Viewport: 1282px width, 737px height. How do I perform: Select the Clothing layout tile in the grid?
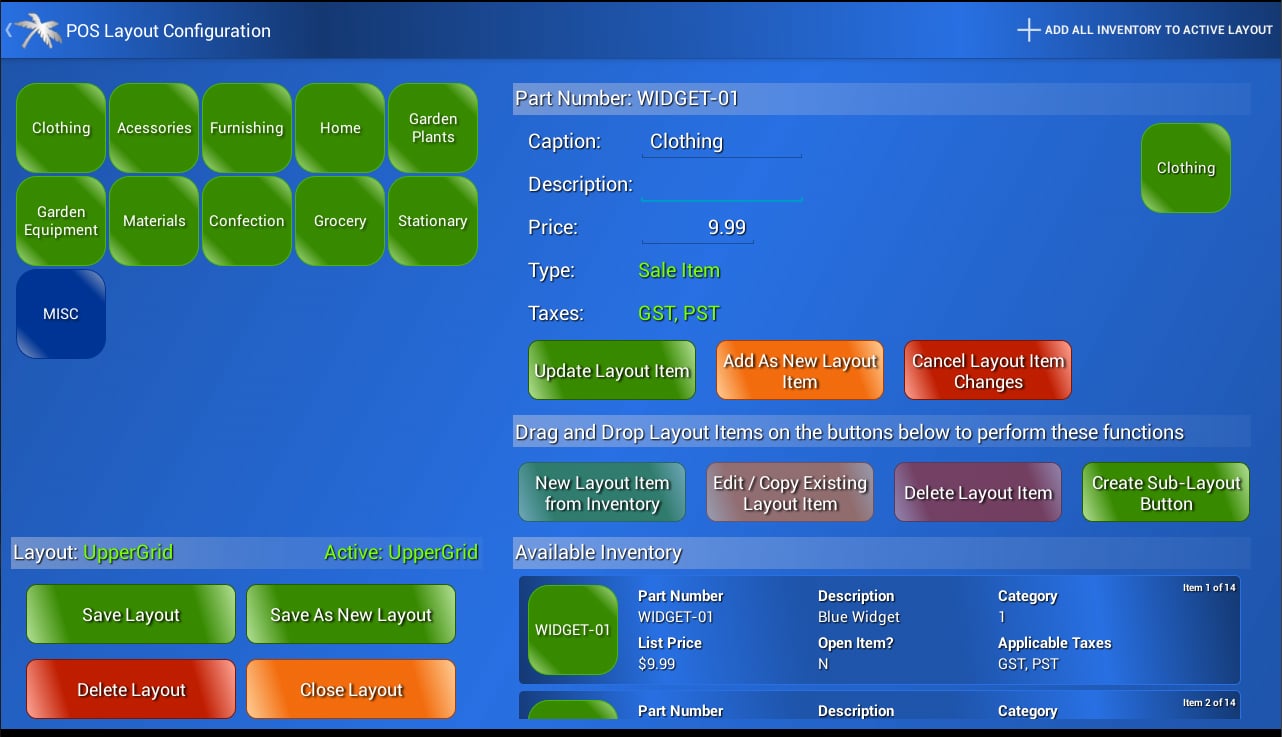[61, 128]
